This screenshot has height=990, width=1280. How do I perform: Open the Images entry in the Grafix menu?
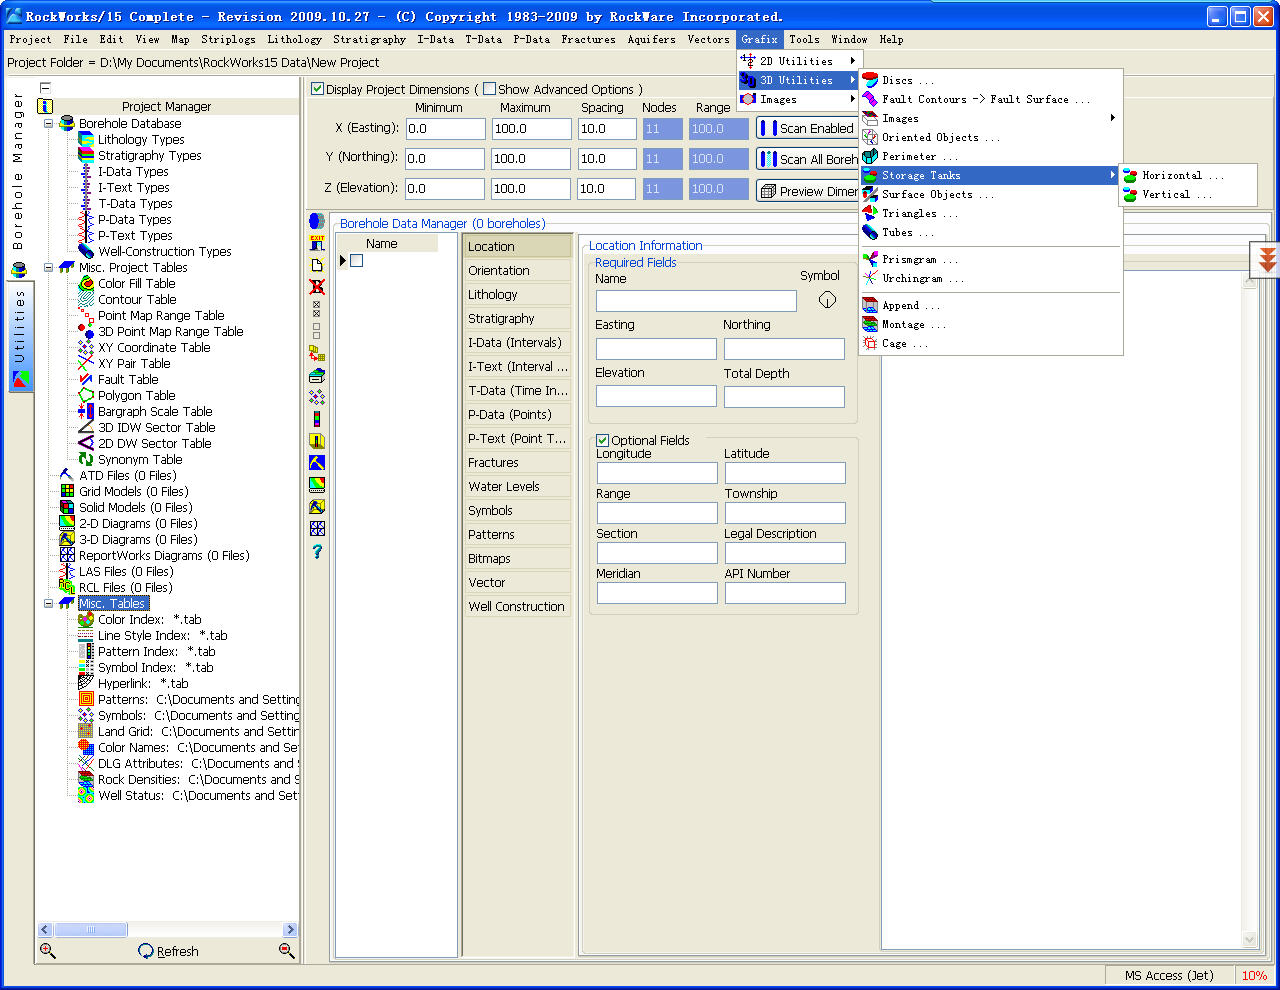[798, 99]
